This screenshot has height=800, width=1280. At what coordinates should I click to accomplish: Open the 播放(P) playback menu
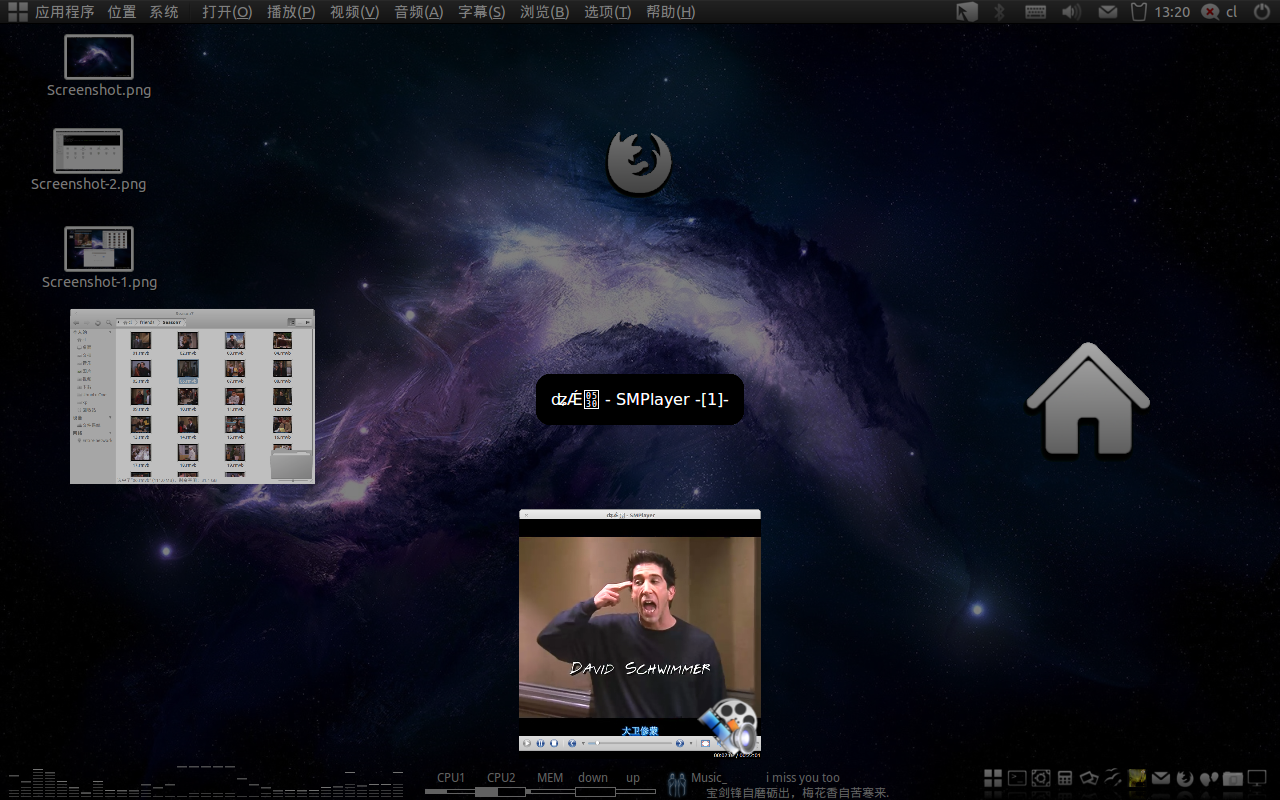click(x=291, y=12)
